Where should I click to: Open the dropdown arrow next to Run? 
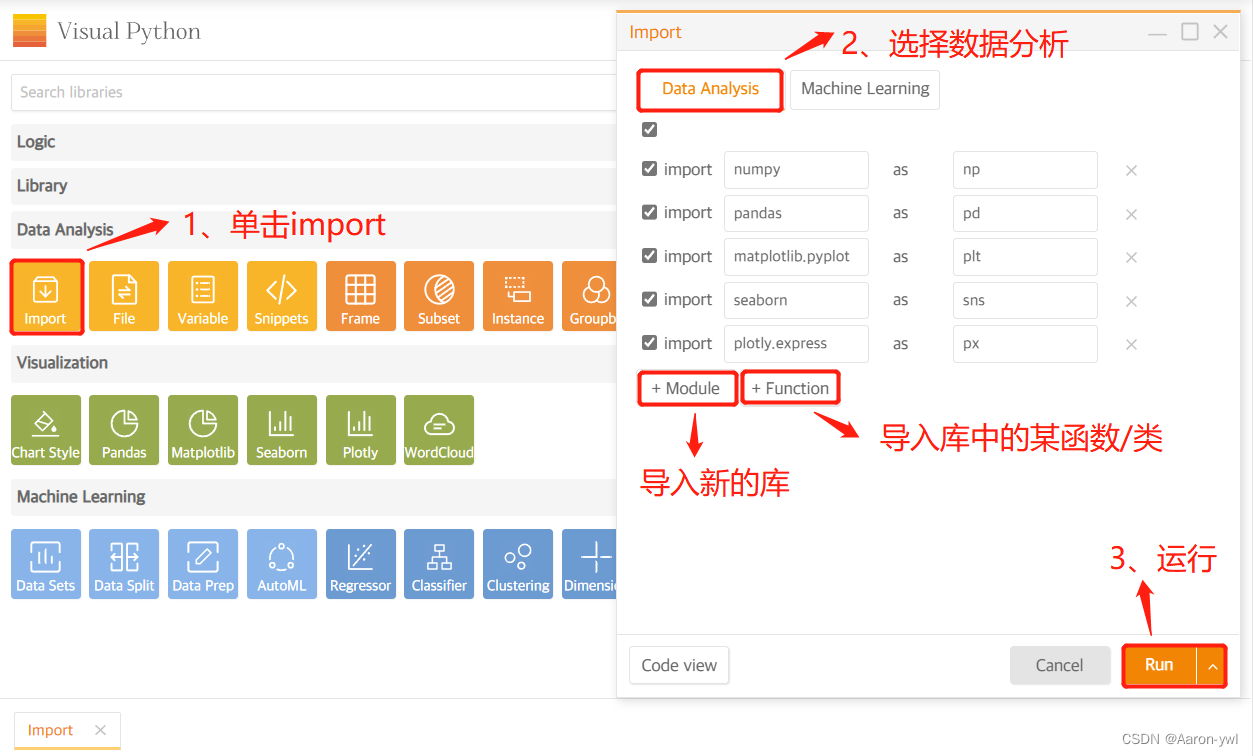point(1210,665)
